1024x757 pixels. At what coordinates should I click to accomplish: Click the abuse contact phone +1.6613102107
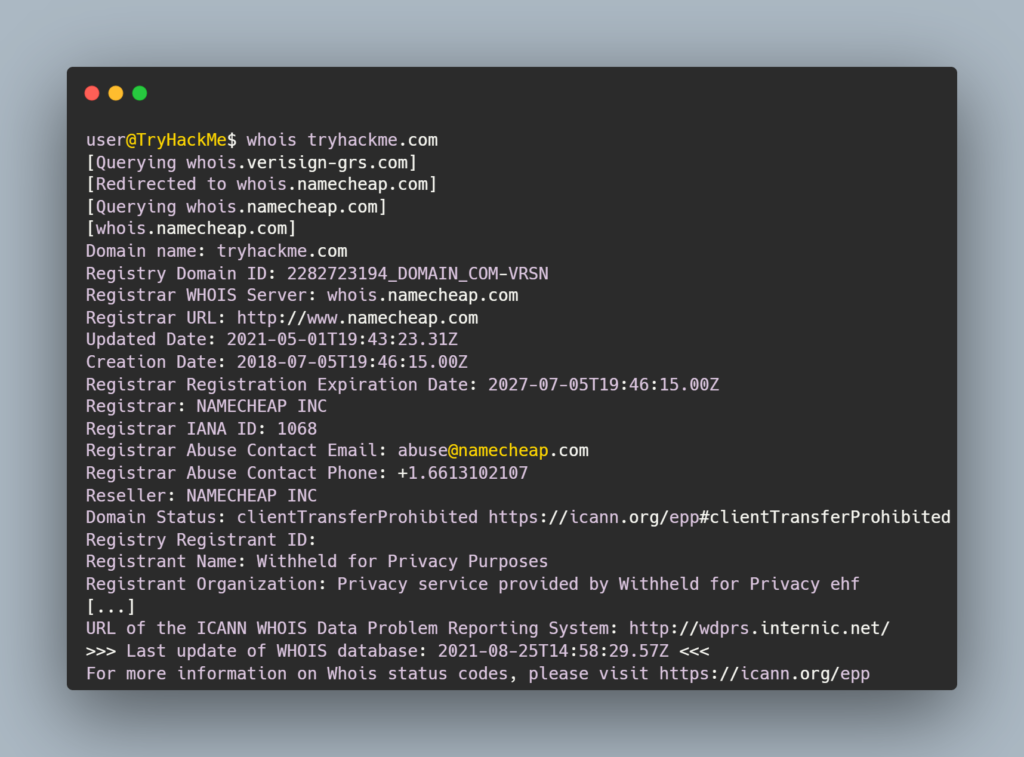pos(463,473)
